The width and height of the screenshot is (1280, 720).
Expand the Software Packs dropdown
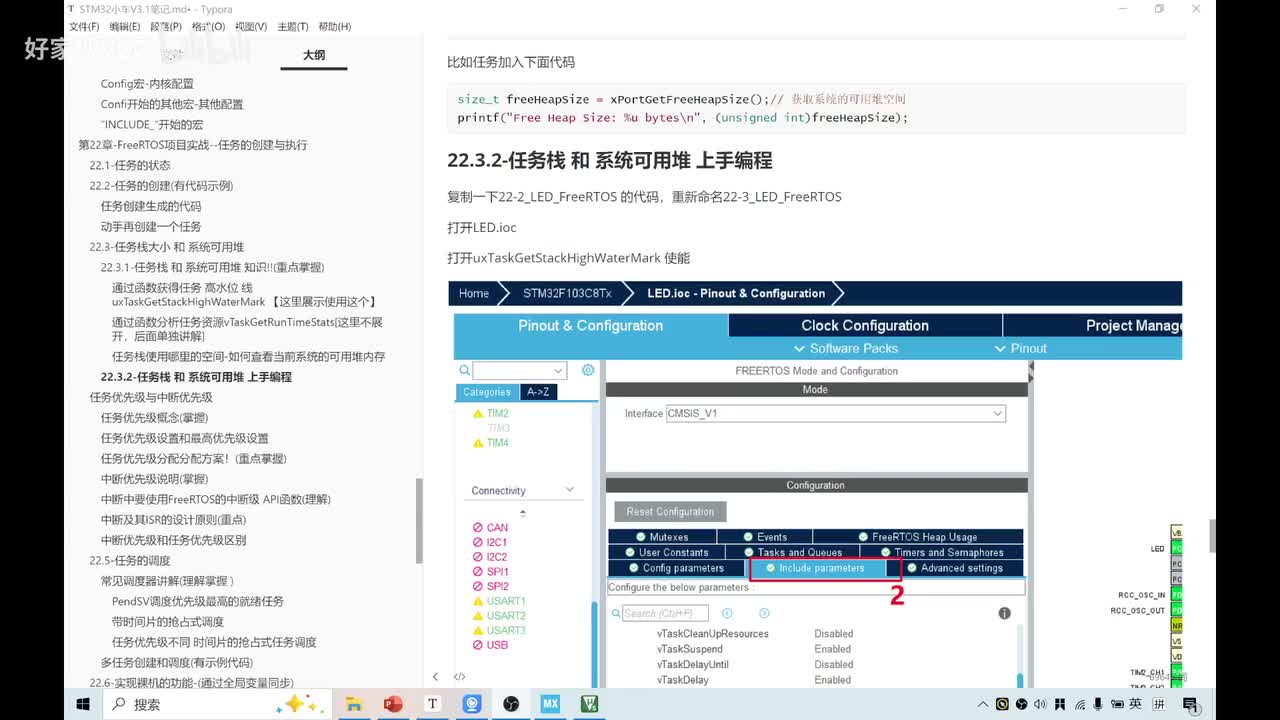tap(846, 348)
